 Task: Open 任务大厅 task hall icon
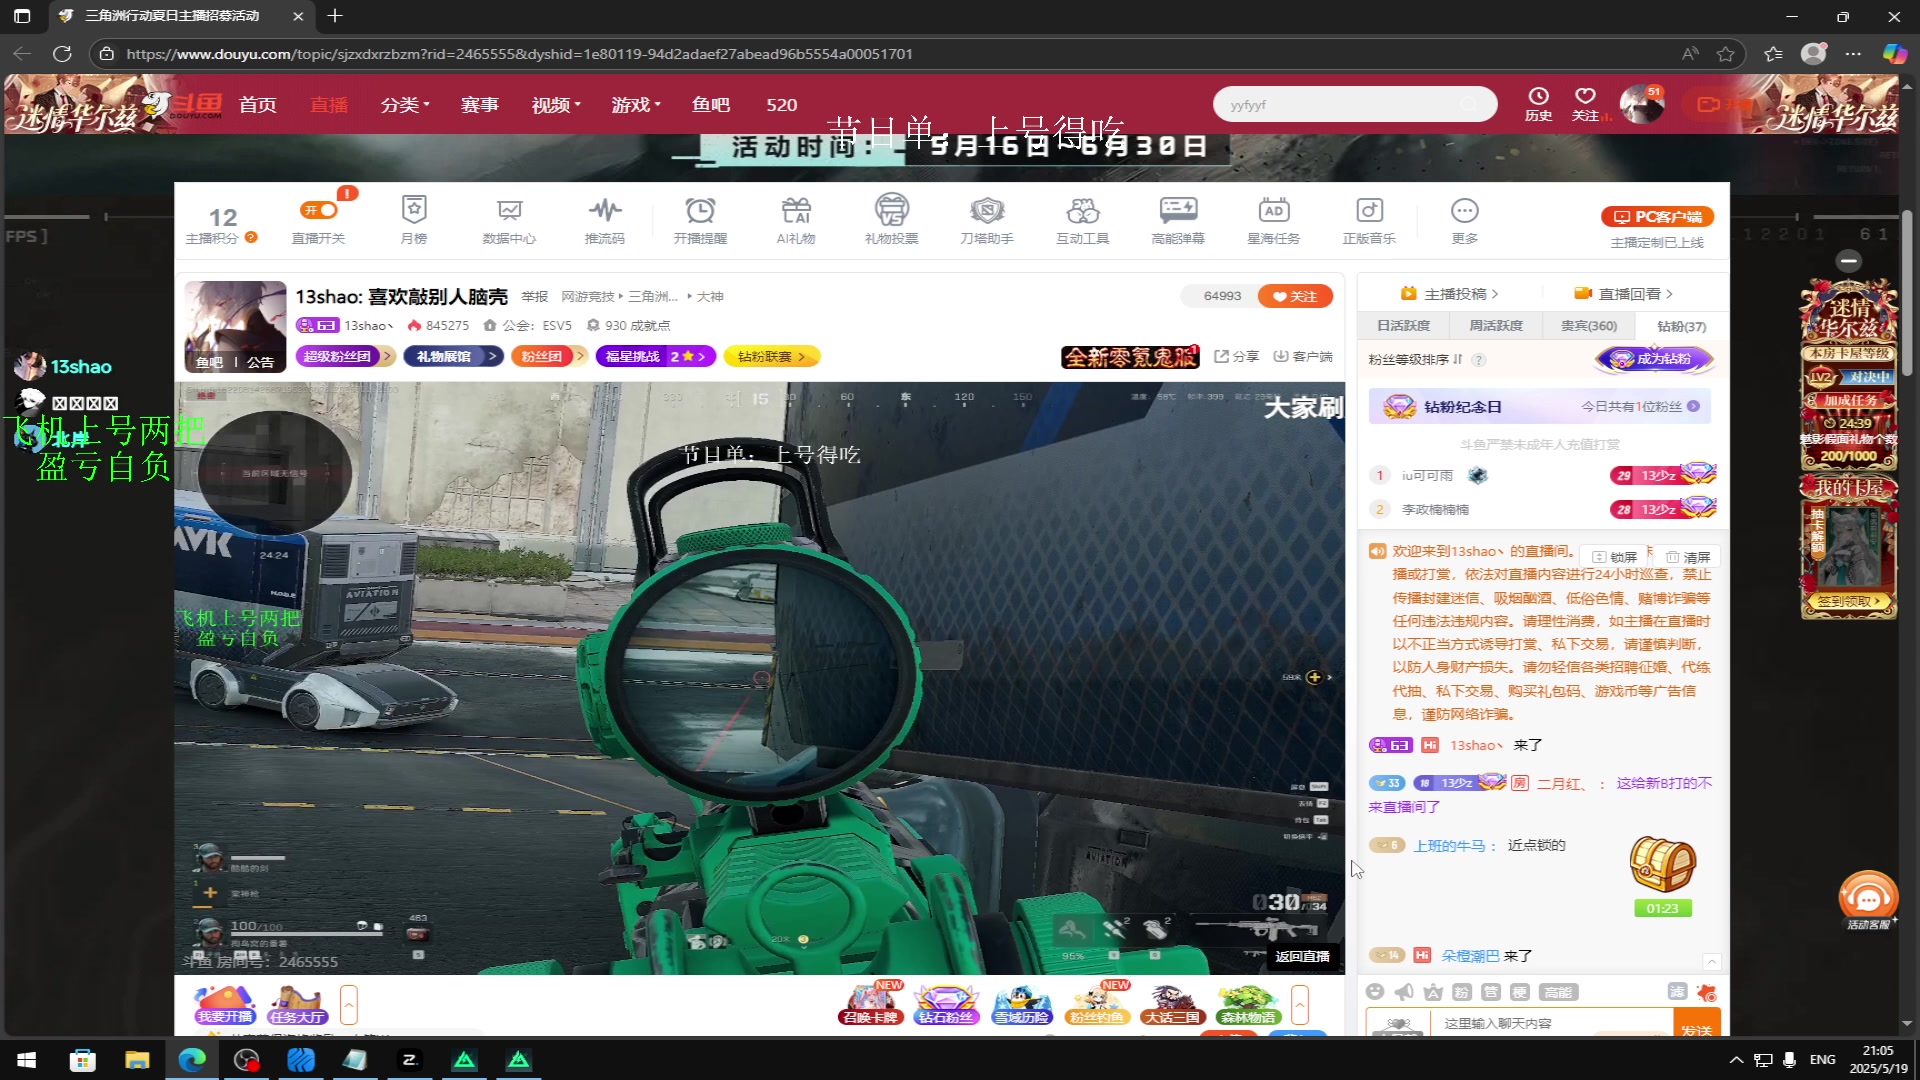(297, 1005)
